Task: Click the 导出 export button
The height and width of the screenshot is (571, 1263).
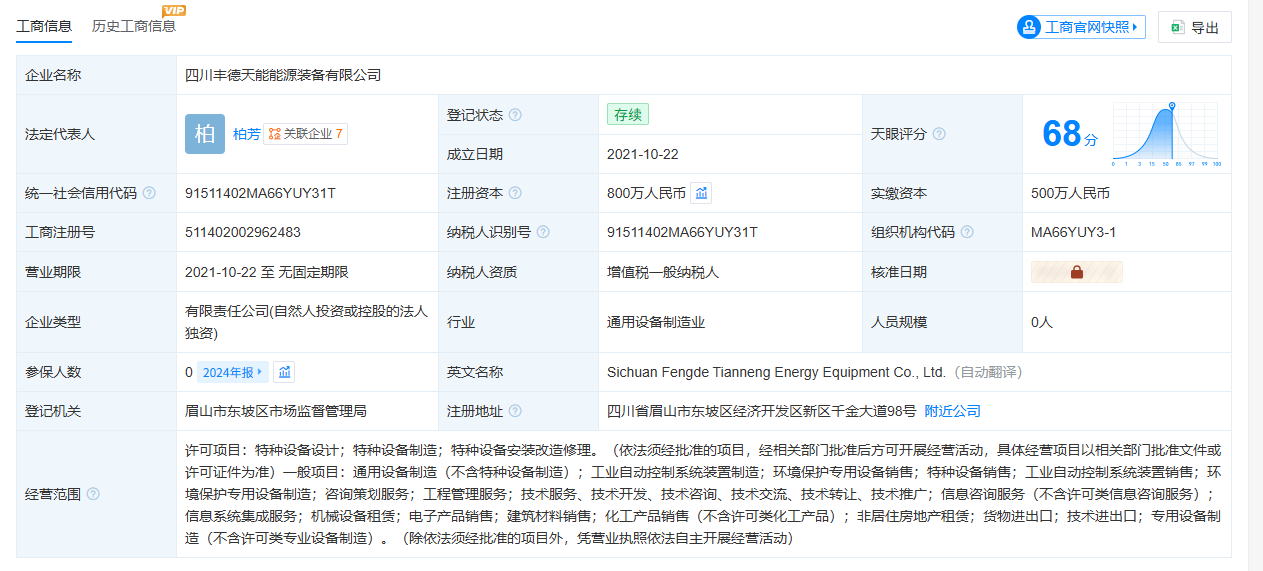Action: coord(1194,27)
